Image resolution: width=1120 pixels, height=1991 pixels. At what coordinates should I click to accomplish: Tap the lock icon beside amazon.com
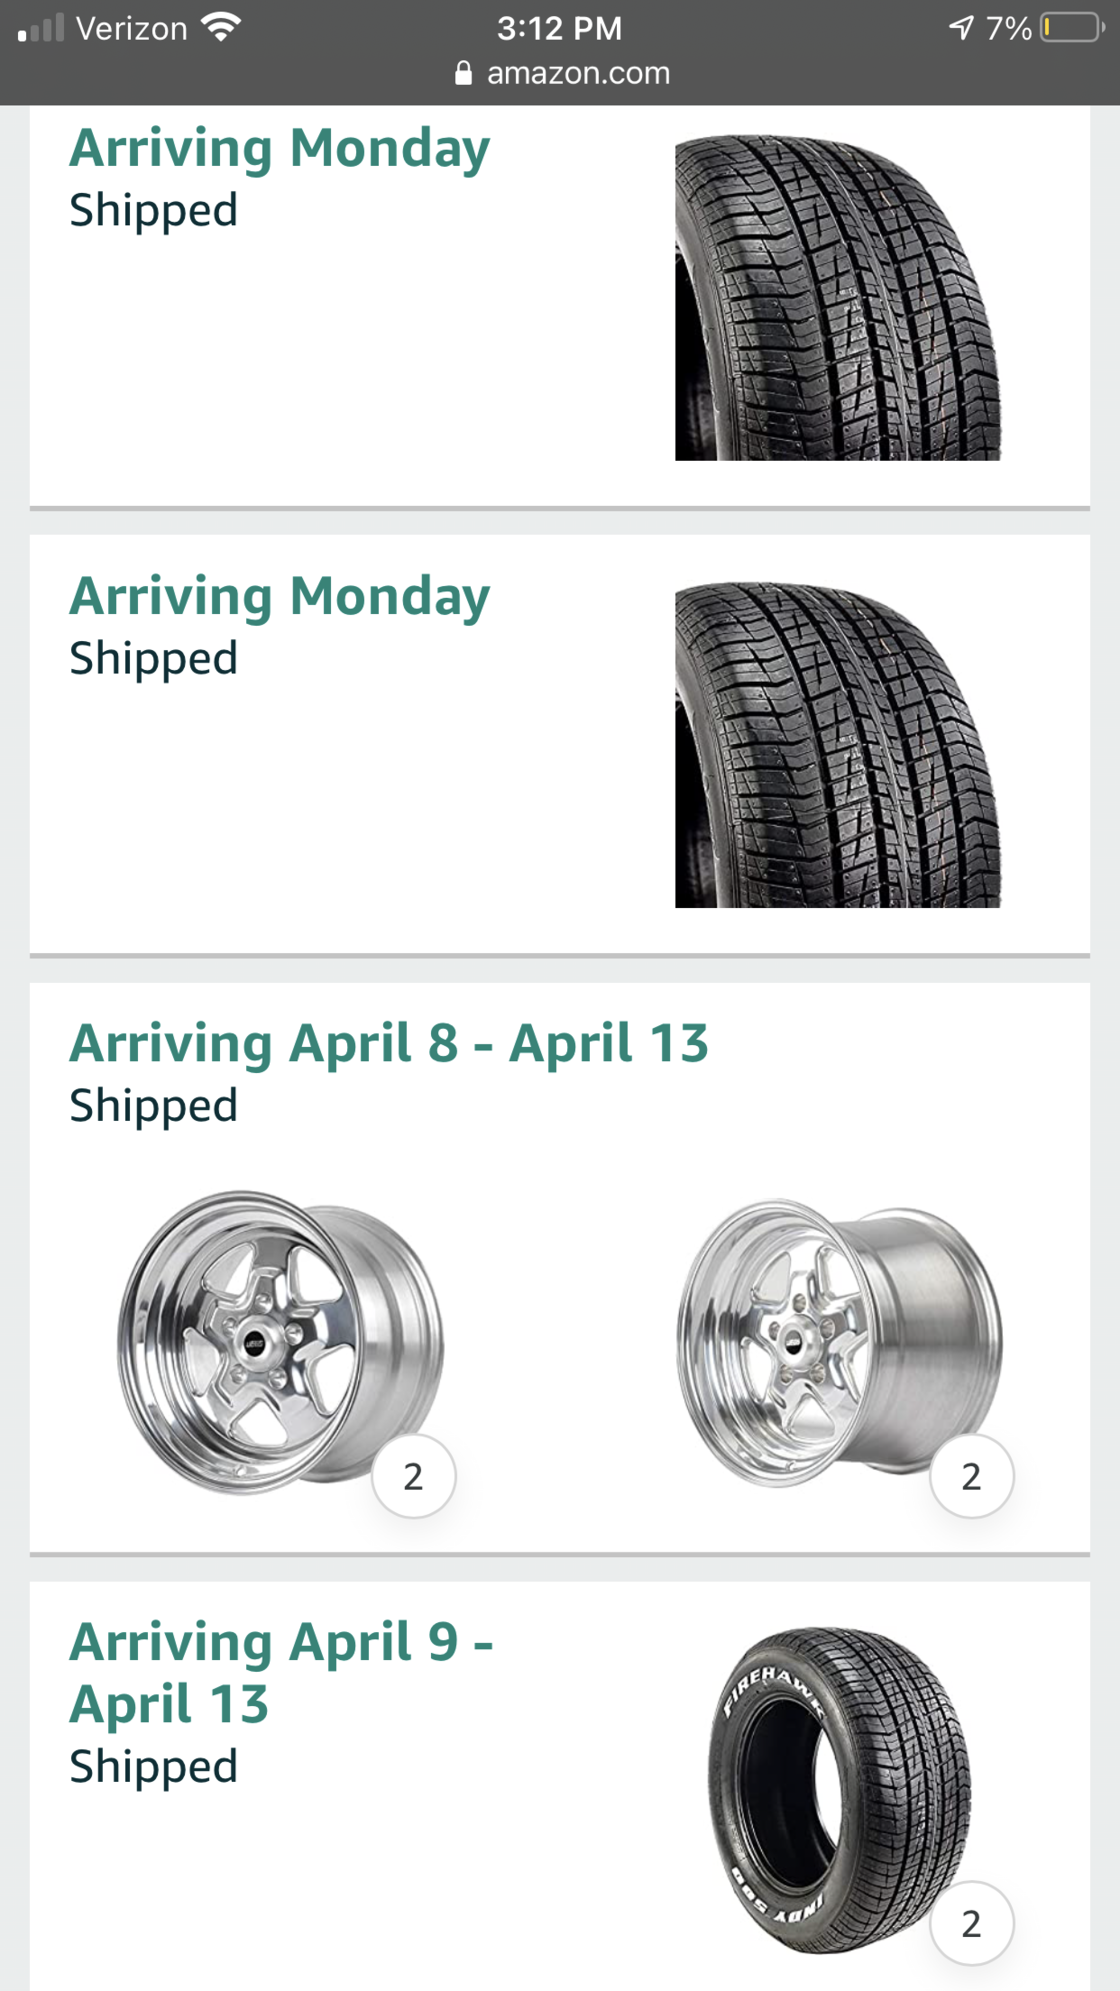(x=463, y=73)
